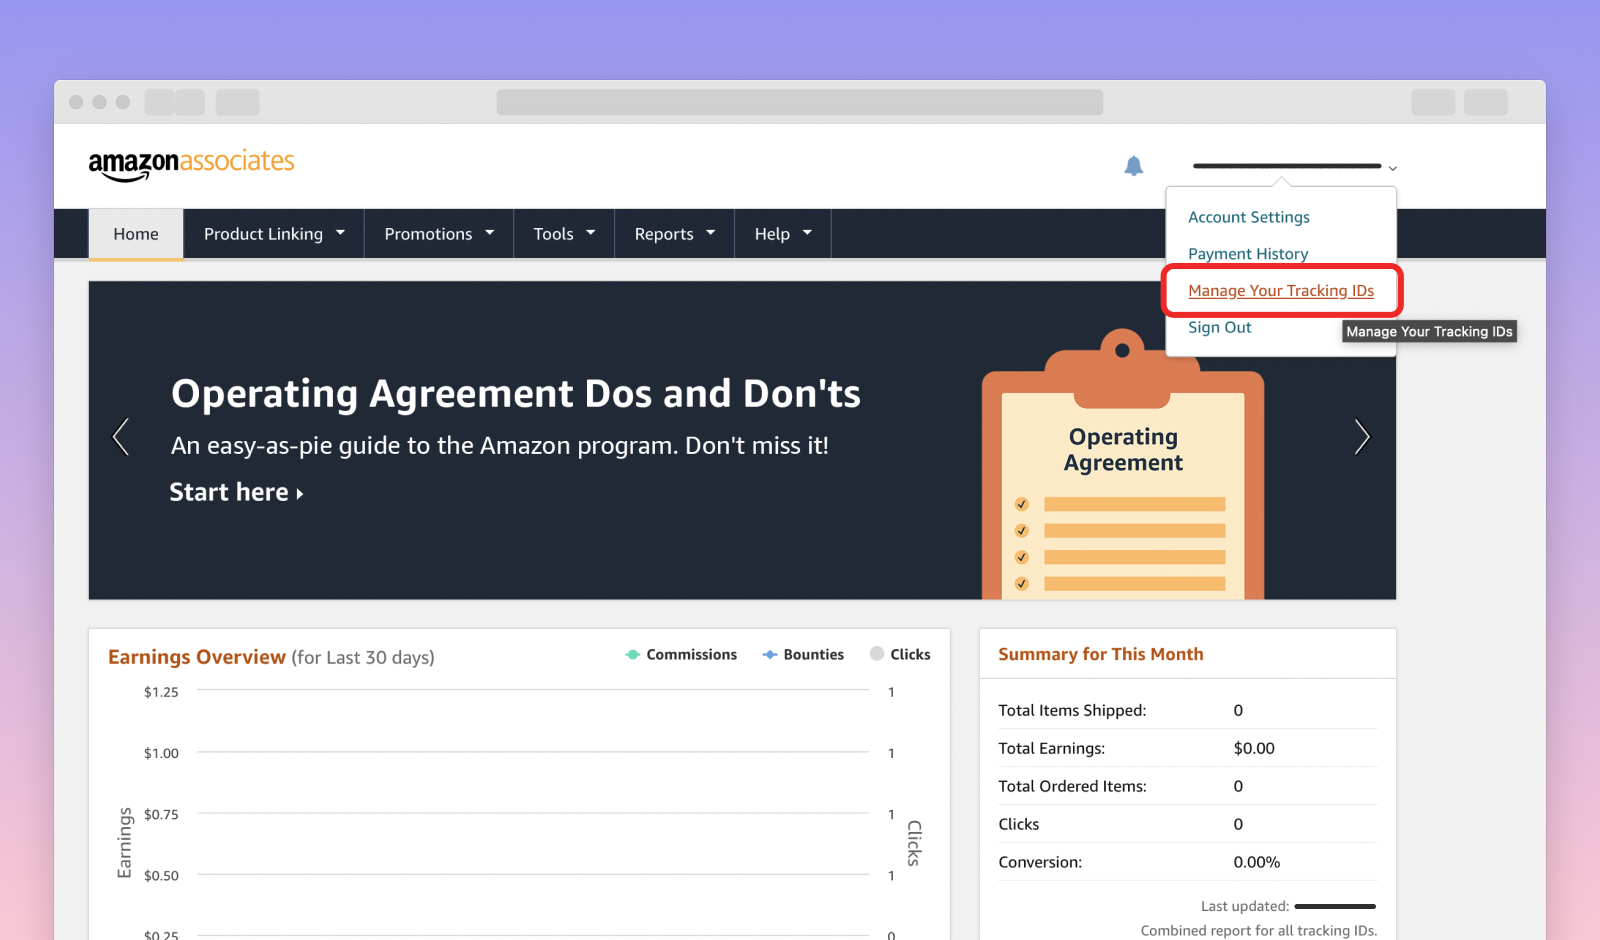Select the Total Ordered Items label

point(1072,786)
